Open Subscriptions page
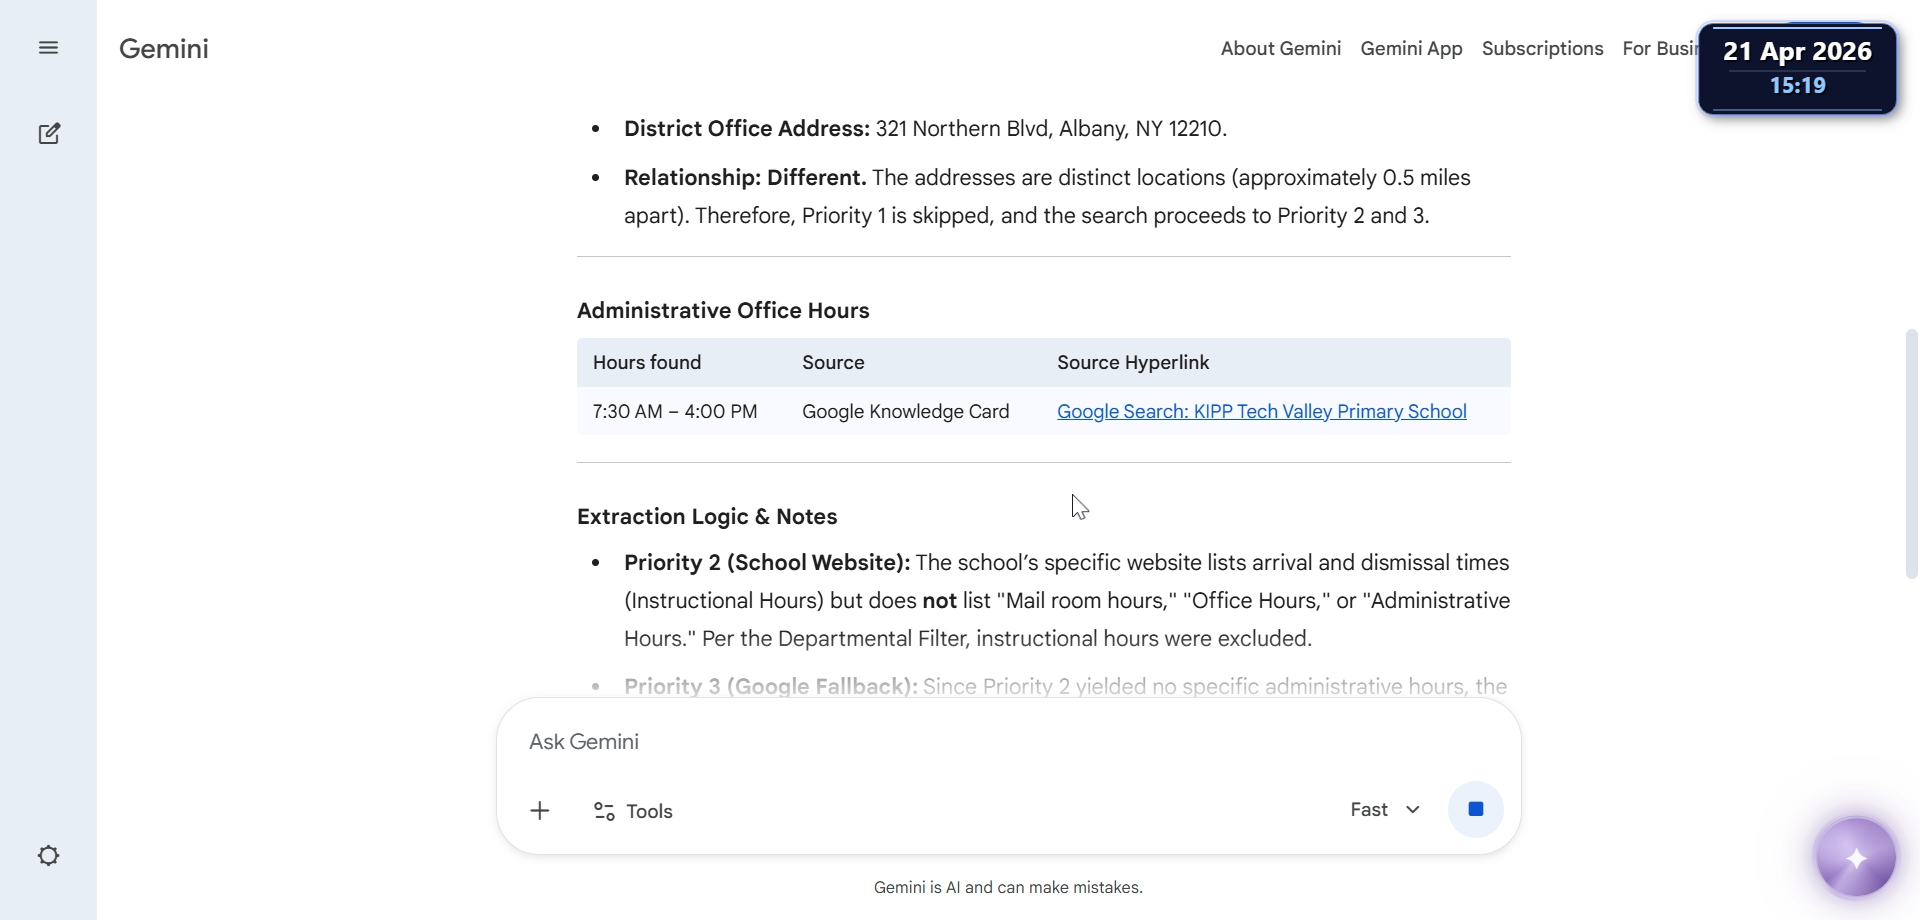This screenshot has height=920, width=1920. click(x=1542, y=48)
